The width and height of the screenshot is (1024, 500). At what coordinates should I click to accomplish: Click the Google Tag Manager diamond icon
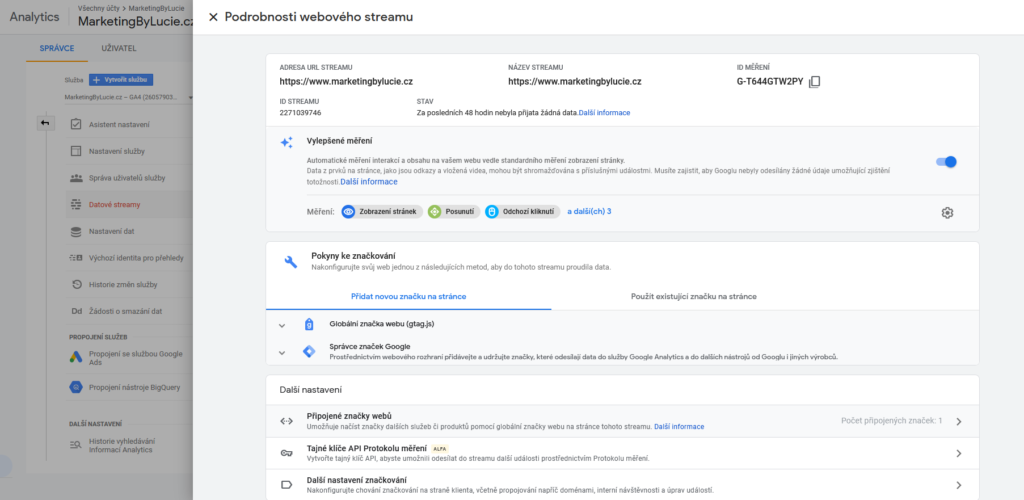pos(309,352)
